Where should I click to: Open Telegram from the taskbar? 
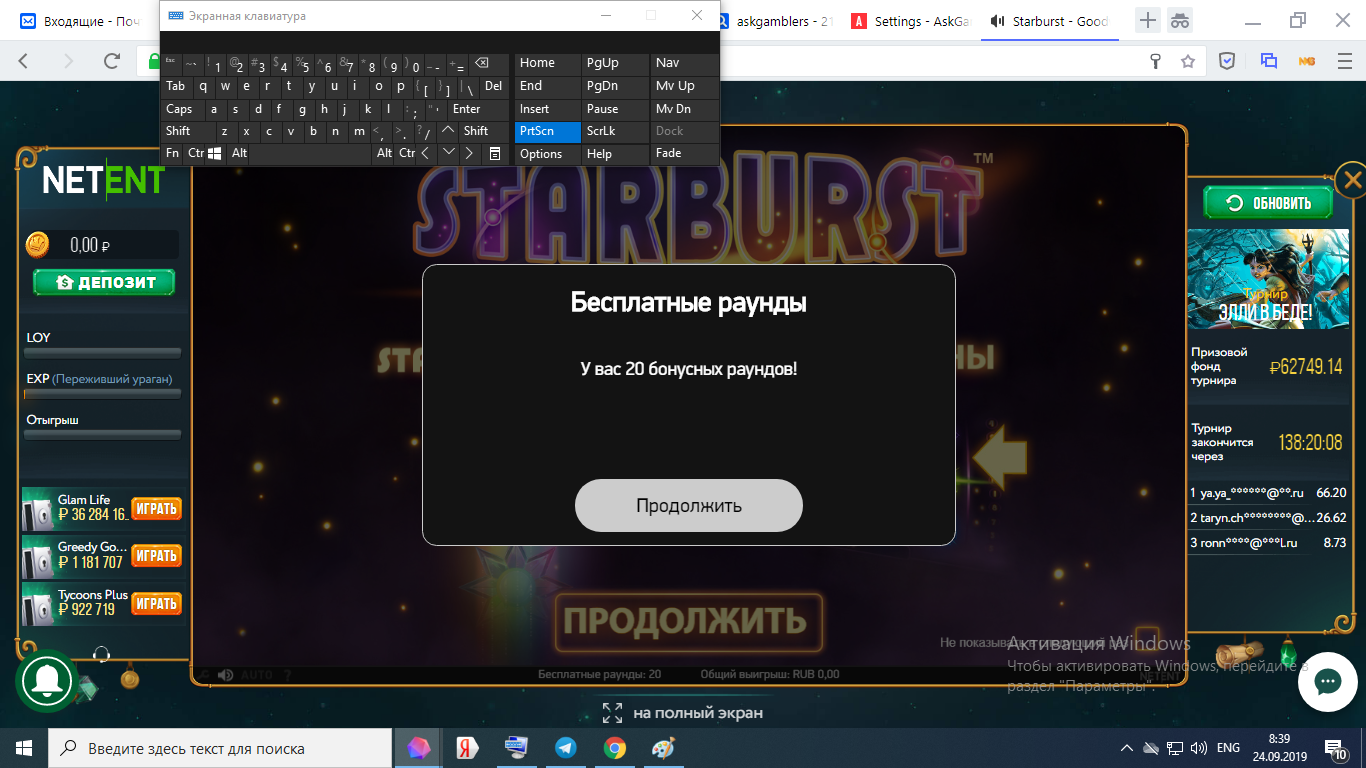pyautogui.click(x=565, y=748)
